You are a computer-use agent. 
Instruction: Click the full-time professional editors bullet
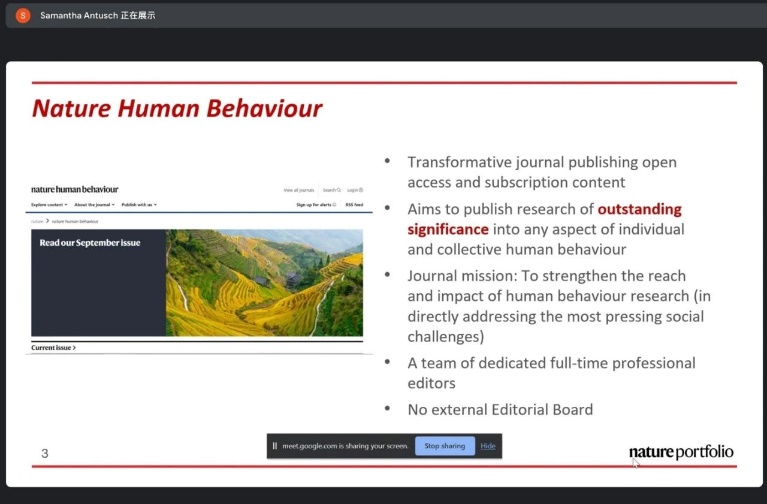pyautogui.click(x=551, y=372)
